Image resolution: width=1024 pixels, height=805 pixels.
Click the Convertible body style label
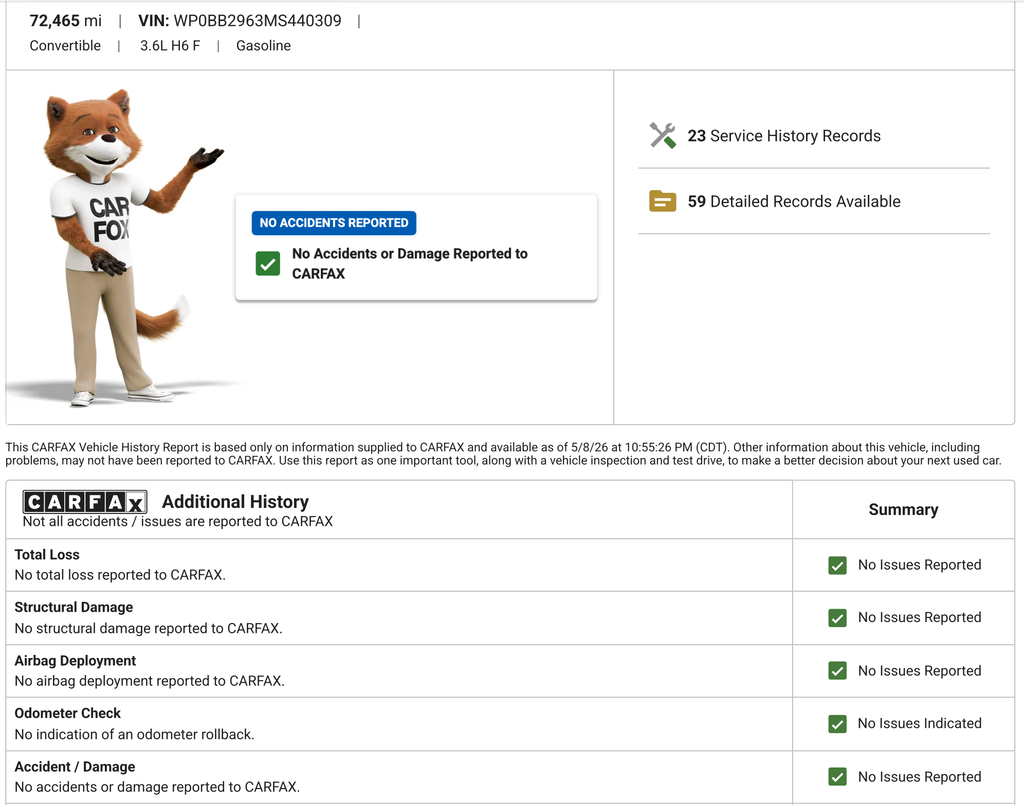65,46
